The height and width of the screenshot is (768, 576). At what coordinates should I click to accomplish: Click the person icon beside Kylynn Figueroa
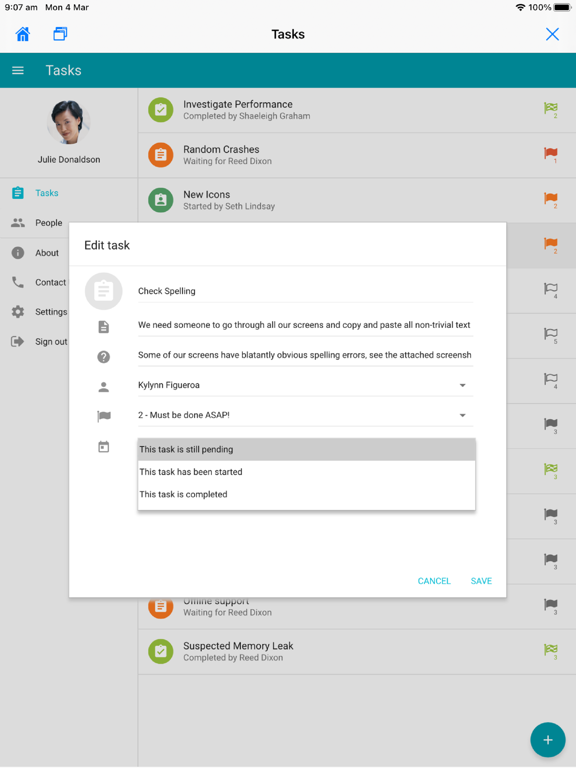[103, 387]
